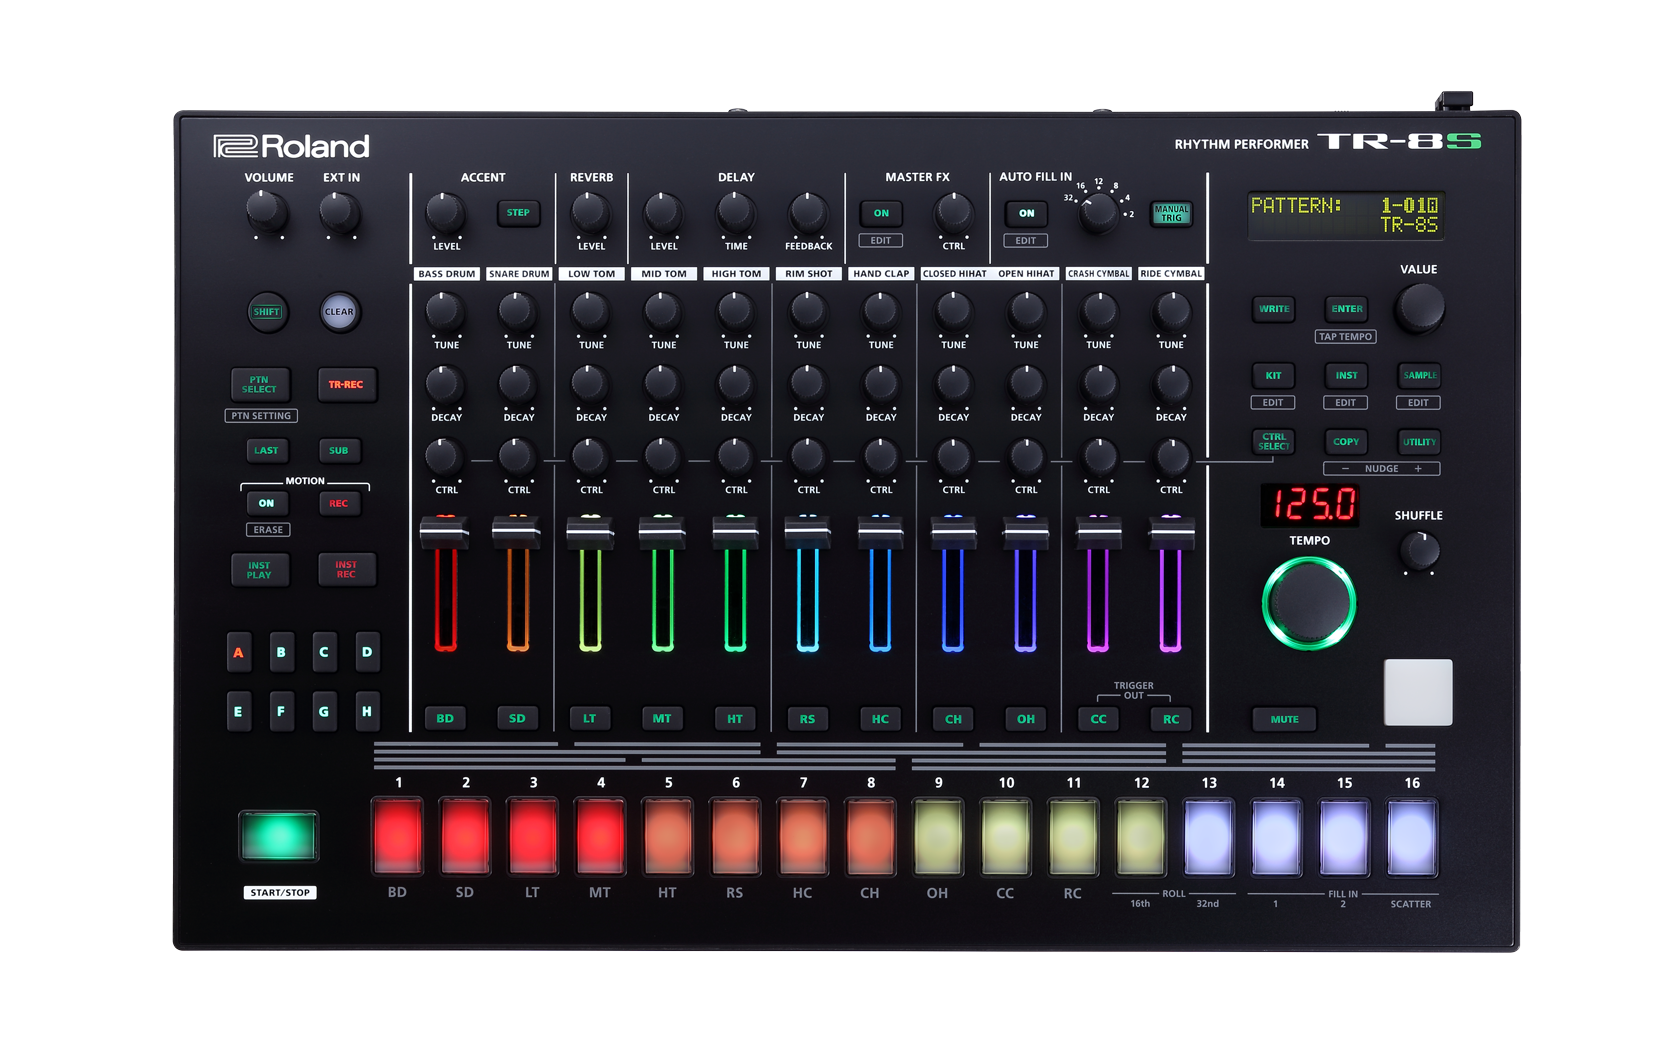Click the orange snare drum fader
1680x1062 pixels.
click(x=518, y=532)
